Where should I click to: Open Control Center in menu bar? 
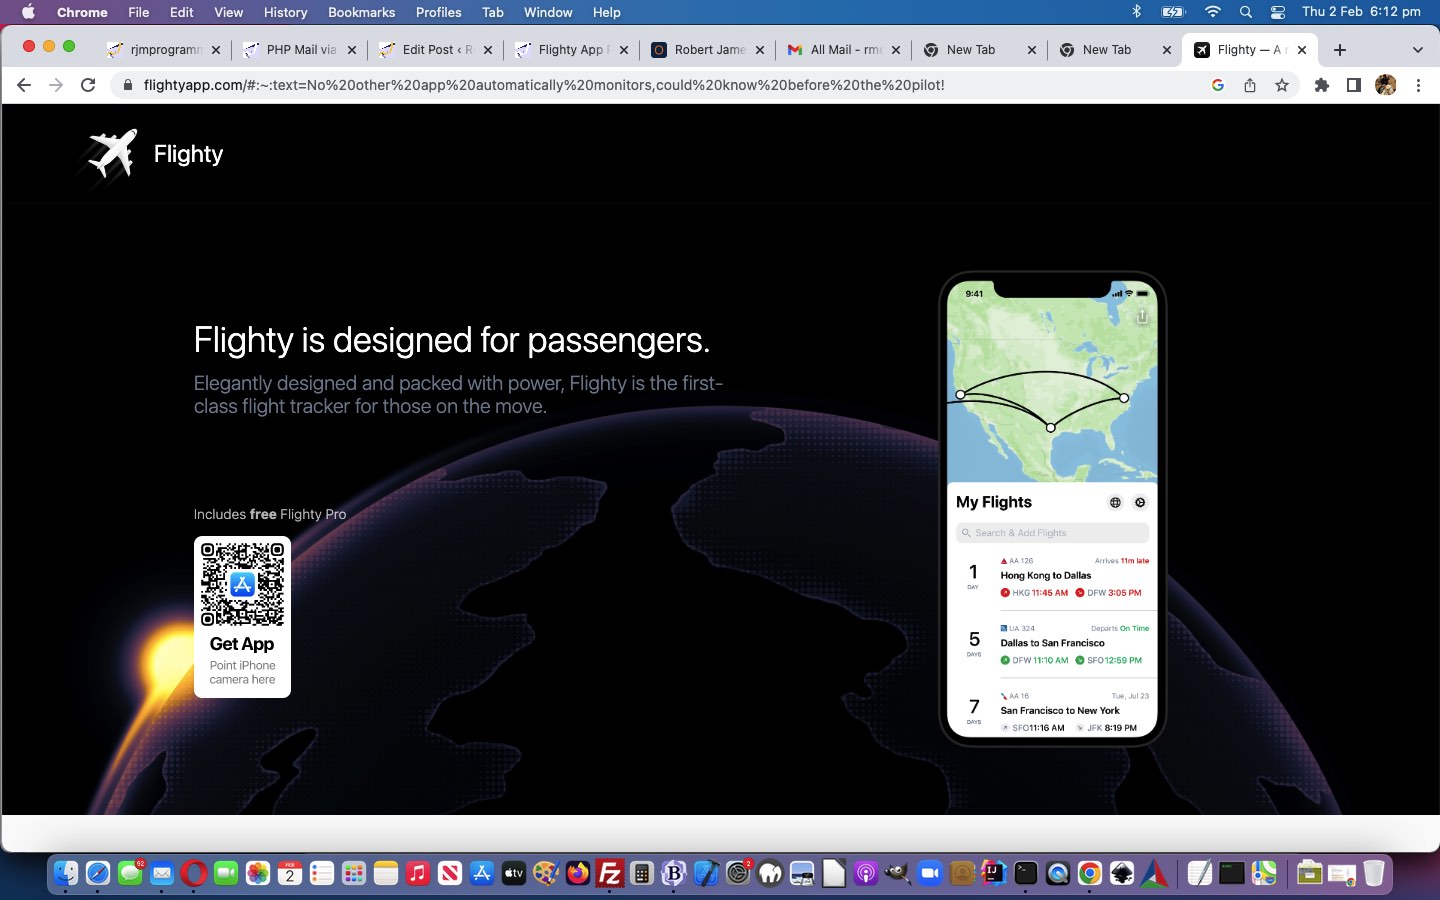pos(1278,12)
